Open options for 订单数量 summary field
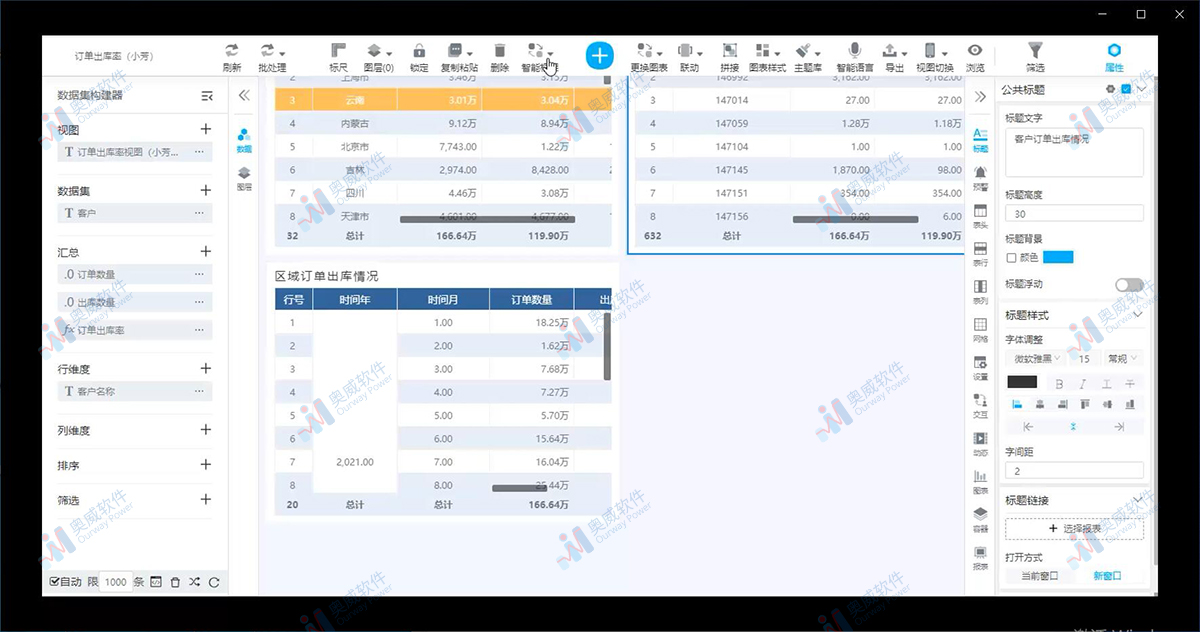This screenshot has width=1200, height=632. click(199, 274)
